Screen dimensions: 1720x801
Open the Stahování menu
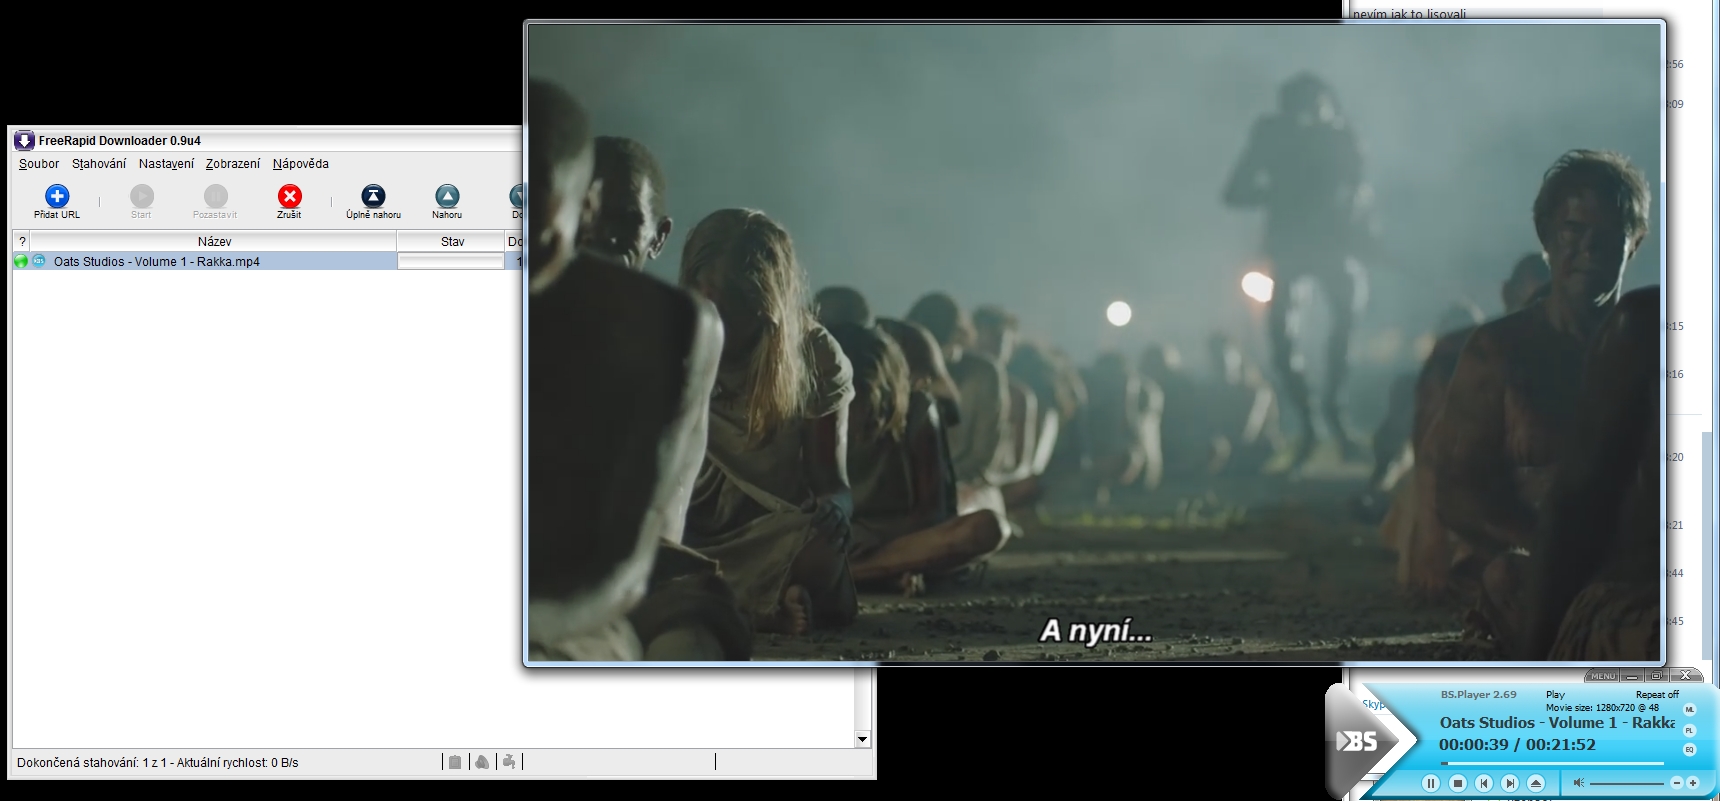99,164
